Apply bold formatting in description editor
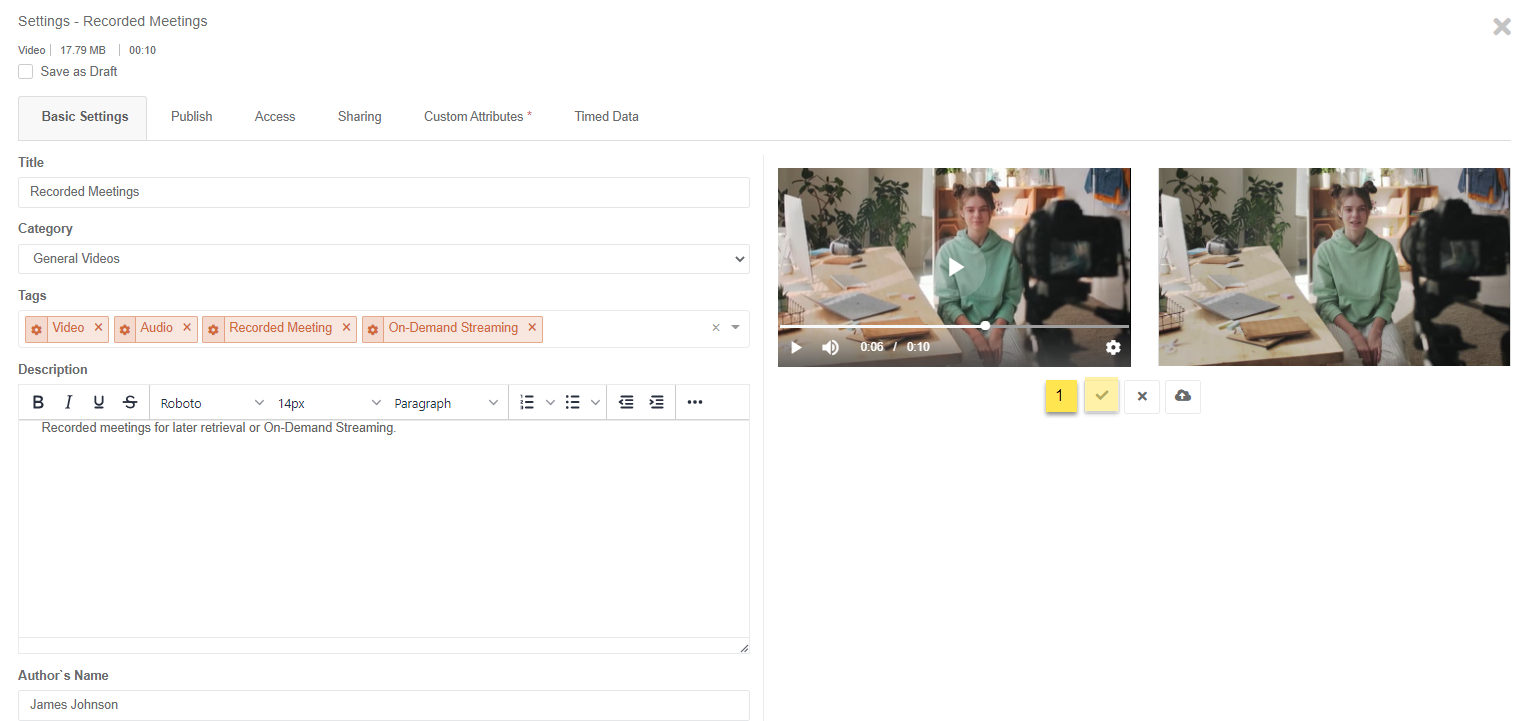 click(x=38, y=403)
